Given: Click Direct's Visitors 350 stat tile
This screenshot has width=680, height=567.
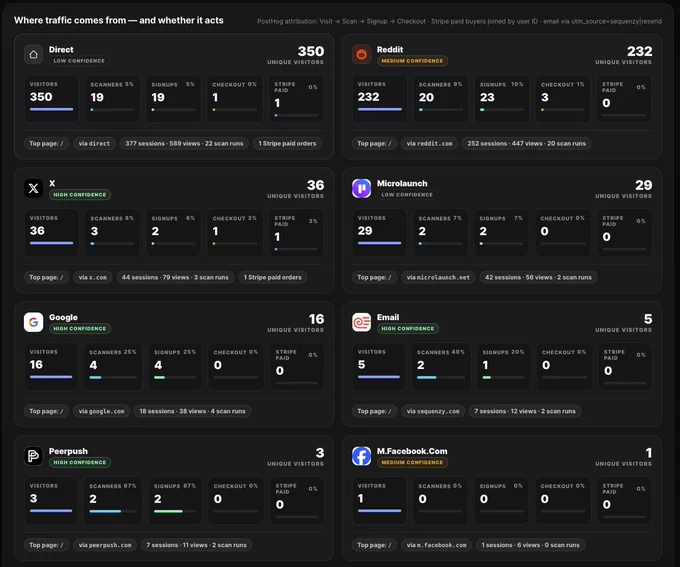Looking at the screenshot, I should point(51,98).
